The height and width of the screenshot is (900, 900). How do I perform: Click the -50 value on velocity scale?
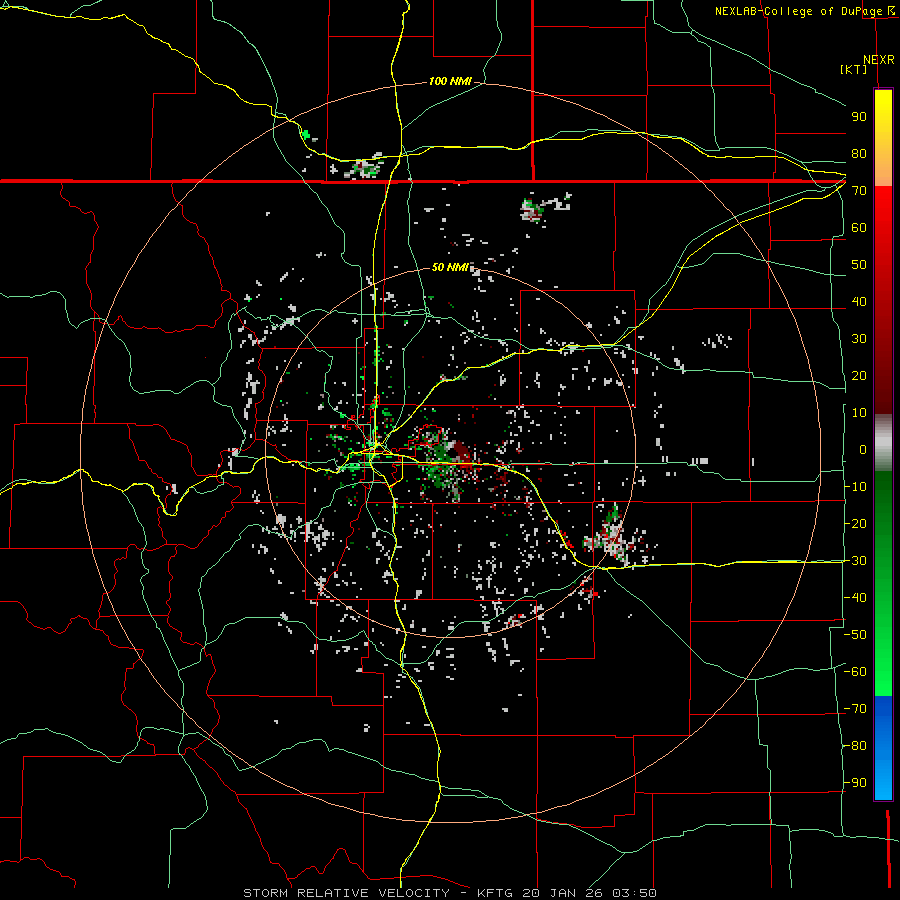click(855, 635)
